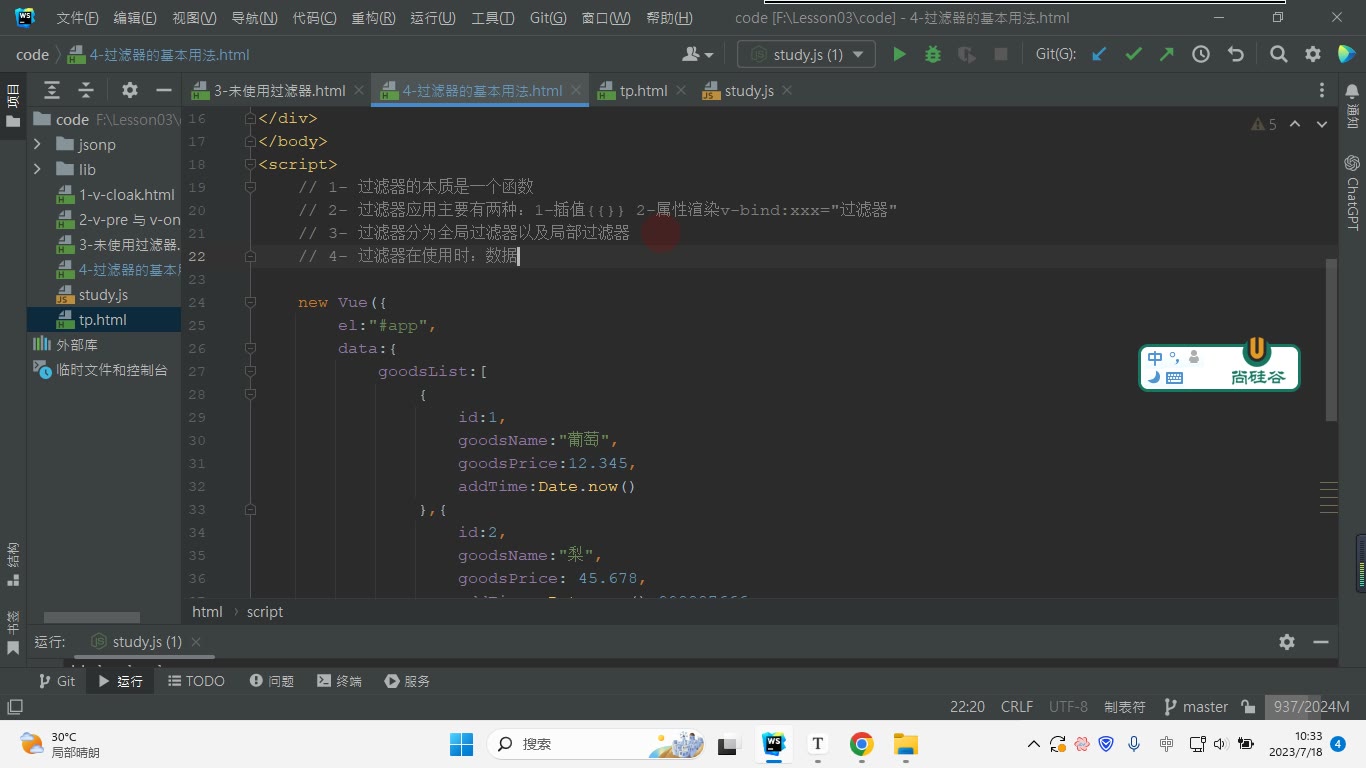Show Git history clock icon
Image resolution: width=1366 pixels, height=768 pixels.
click(x=1201, y=55)
